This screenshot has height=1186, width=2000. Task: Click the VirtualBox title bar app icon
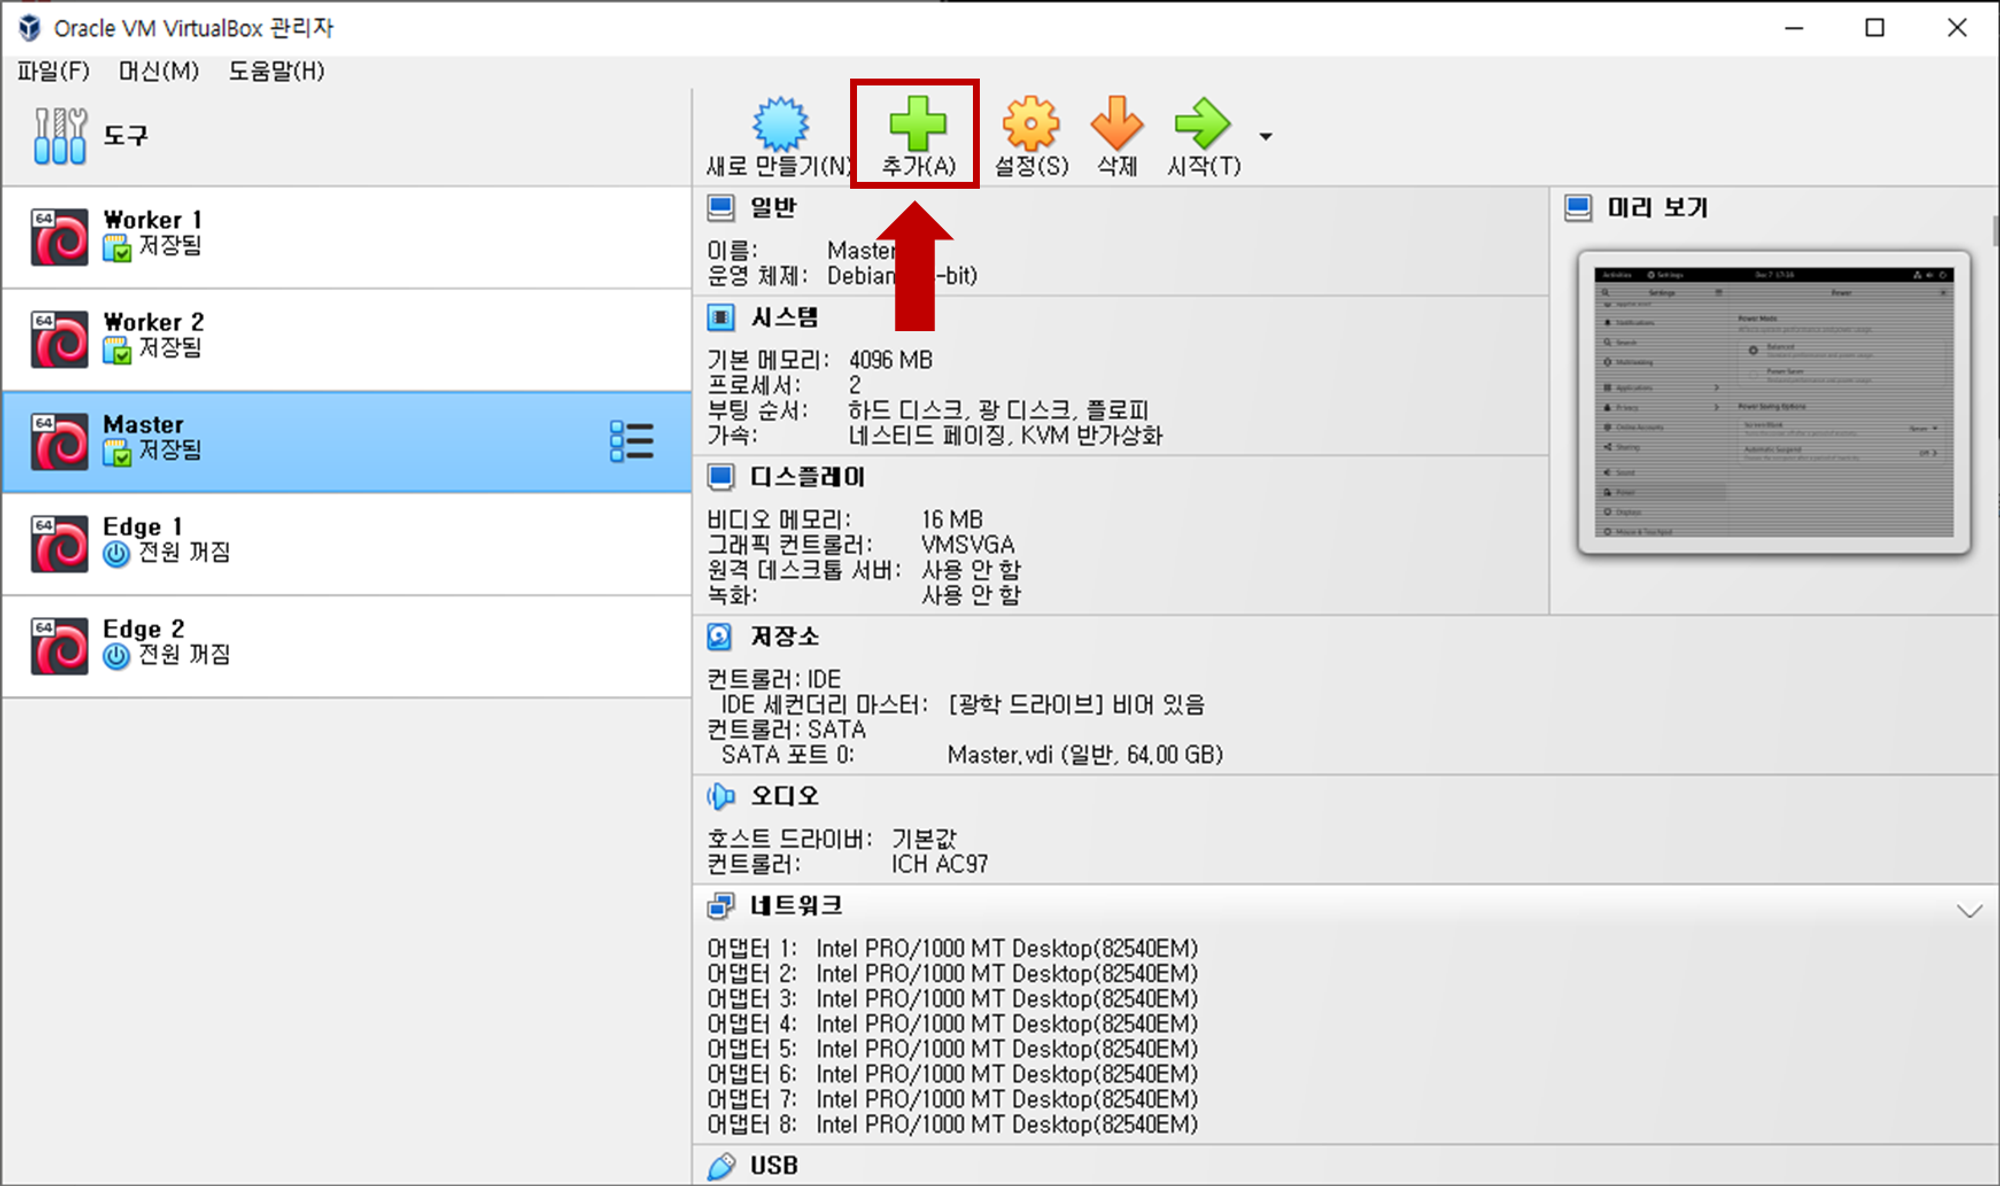[x=30, y=27]
